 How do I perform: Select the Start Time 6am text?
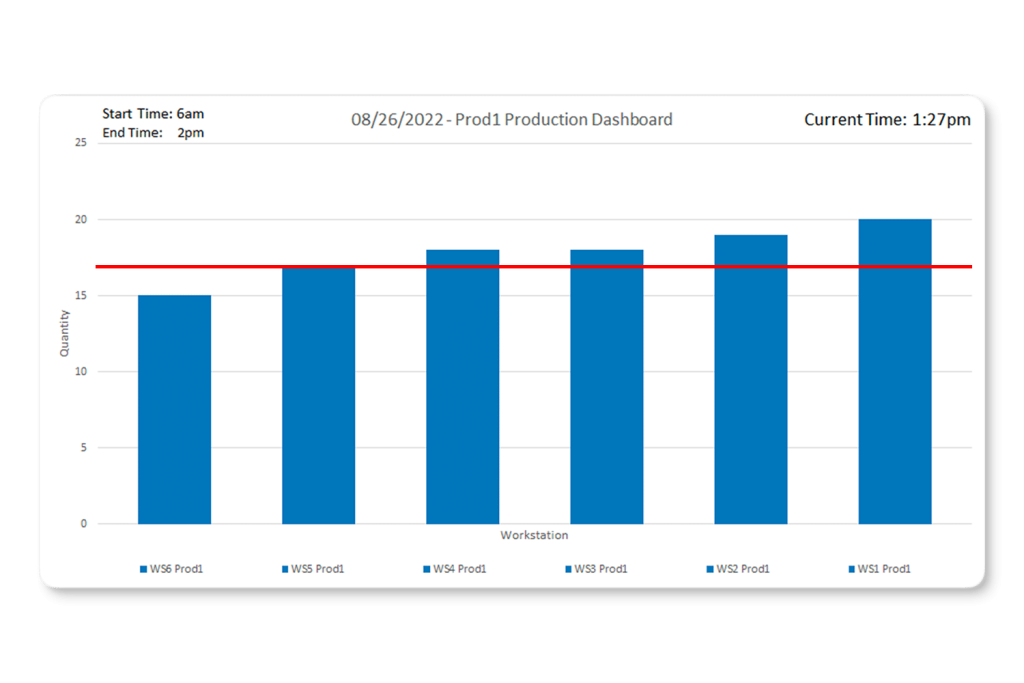click(153, 114)
